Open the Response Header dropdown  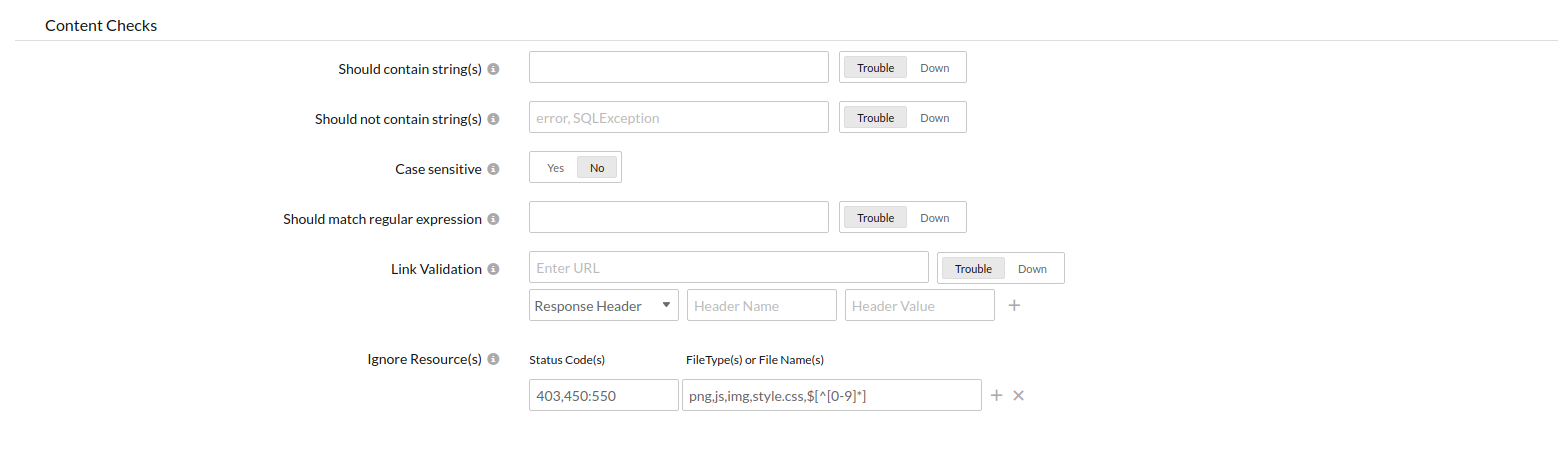(603, 306)
